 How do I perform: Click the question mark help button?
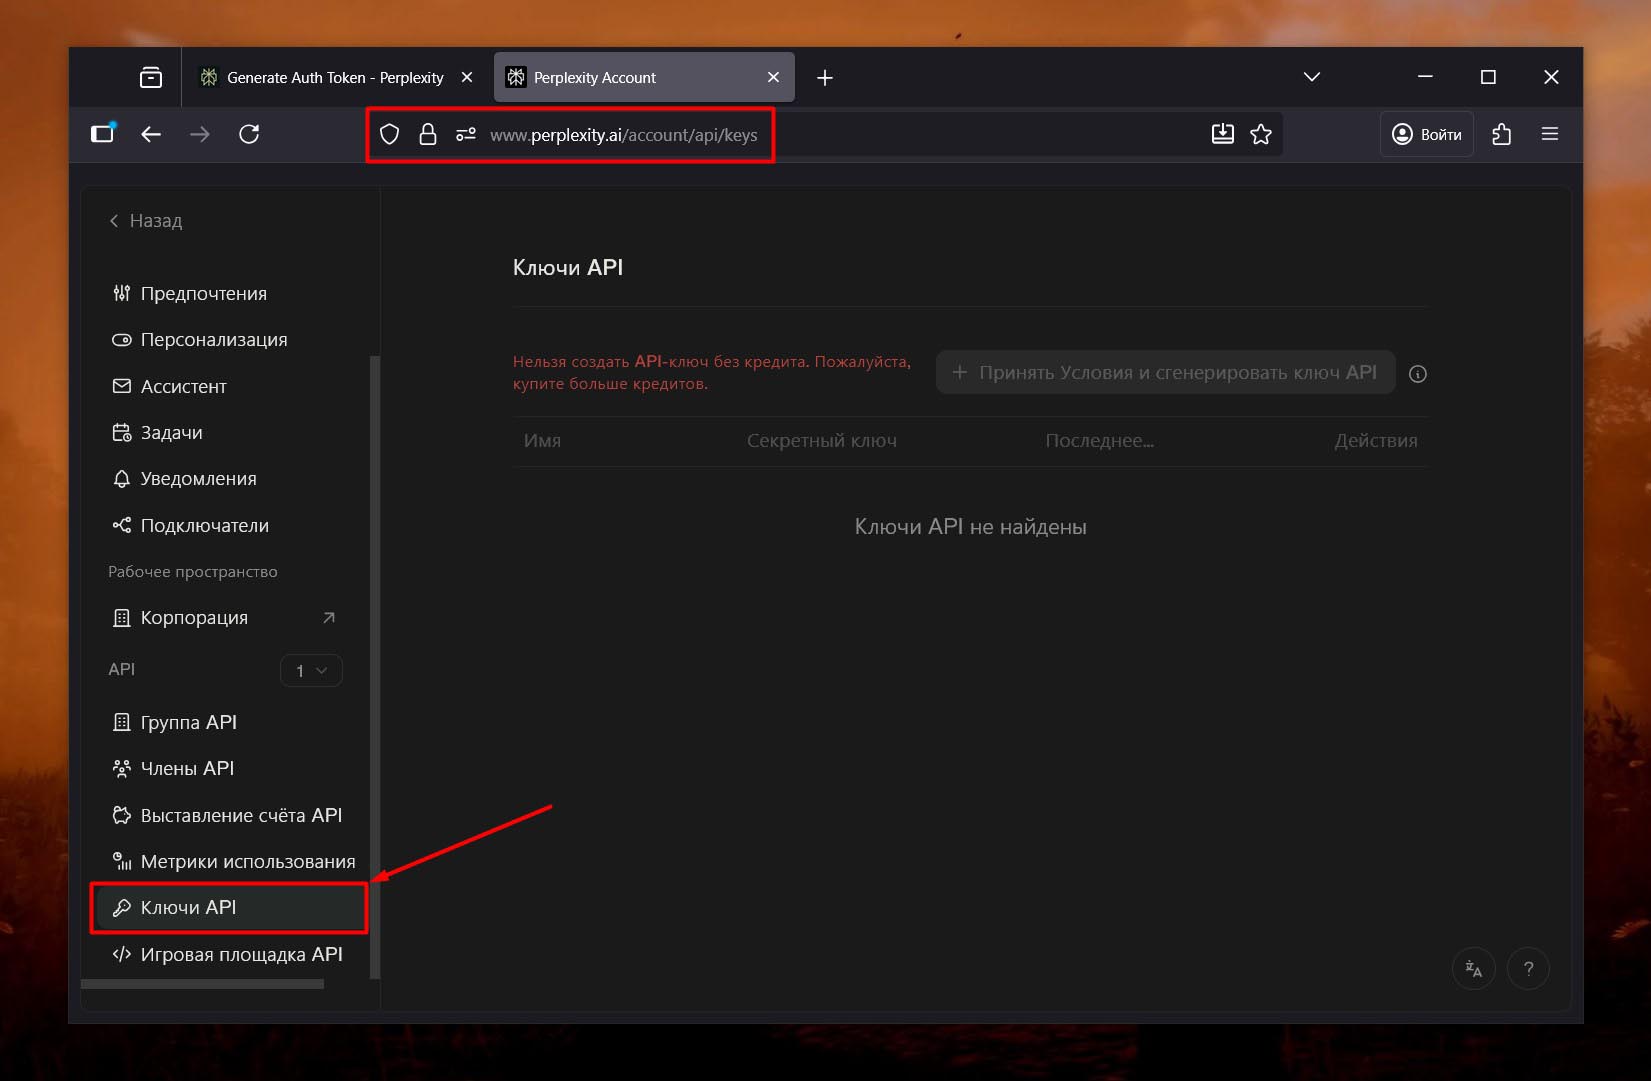1528,968
